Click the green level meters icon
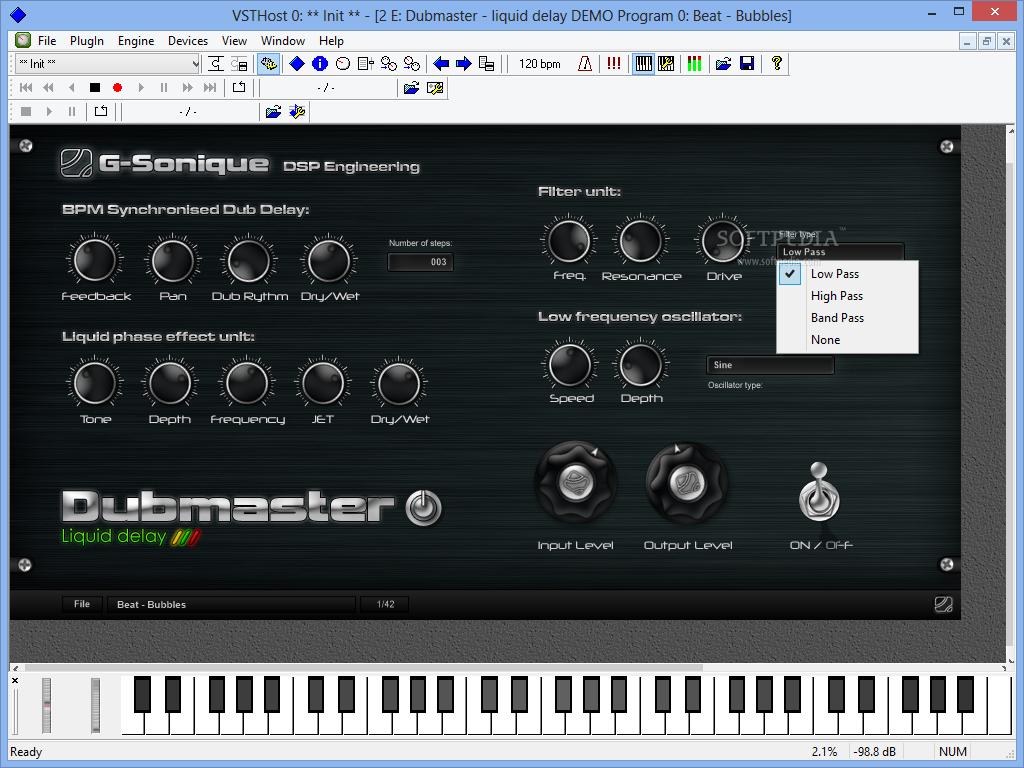This screenshot has height=768, width=1024. coord(695,64)
